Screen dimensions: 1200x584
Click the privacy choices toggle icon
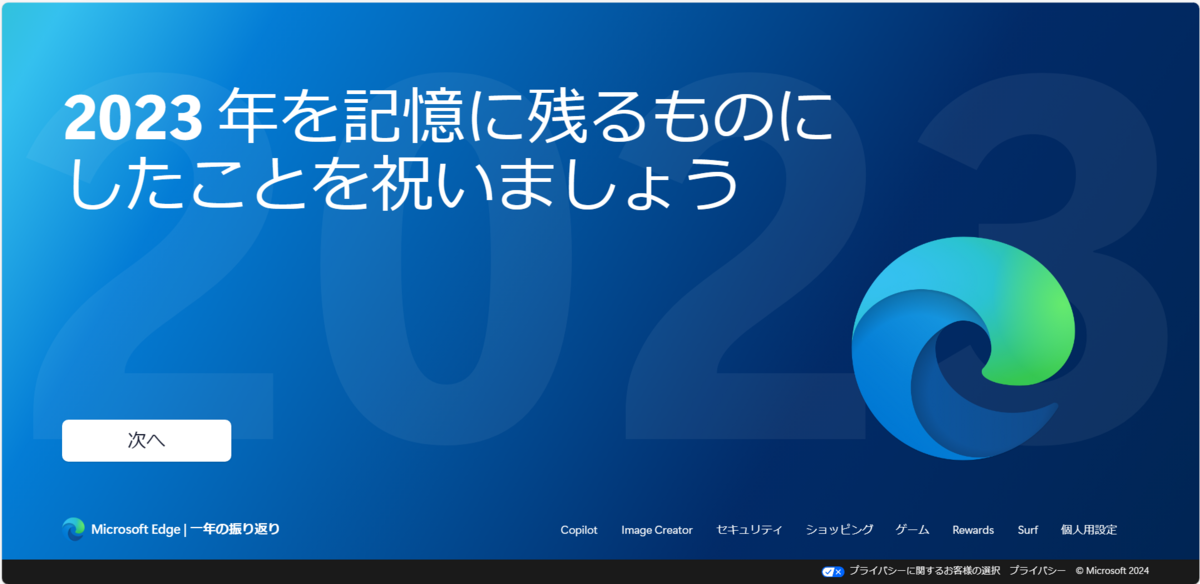pyautogui.click(x=832, y=571)
